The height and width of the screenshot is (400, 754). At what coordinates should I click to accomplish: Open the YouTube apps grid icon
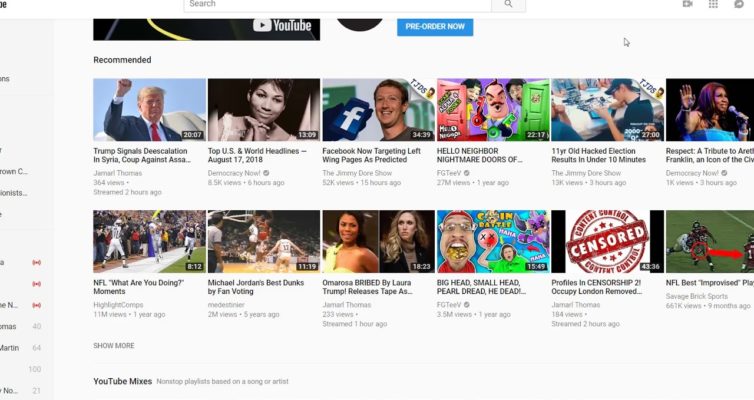(x=713, y=4)
